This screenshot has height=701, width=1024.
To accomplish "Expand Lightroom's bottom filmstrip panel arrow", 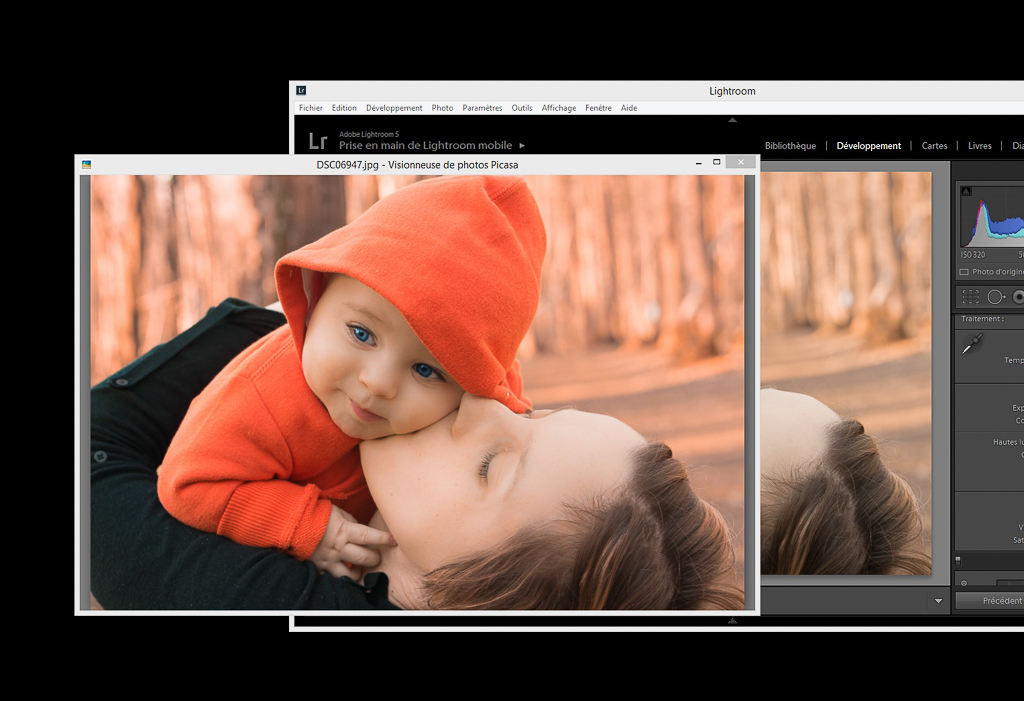I will click(732, 621).
